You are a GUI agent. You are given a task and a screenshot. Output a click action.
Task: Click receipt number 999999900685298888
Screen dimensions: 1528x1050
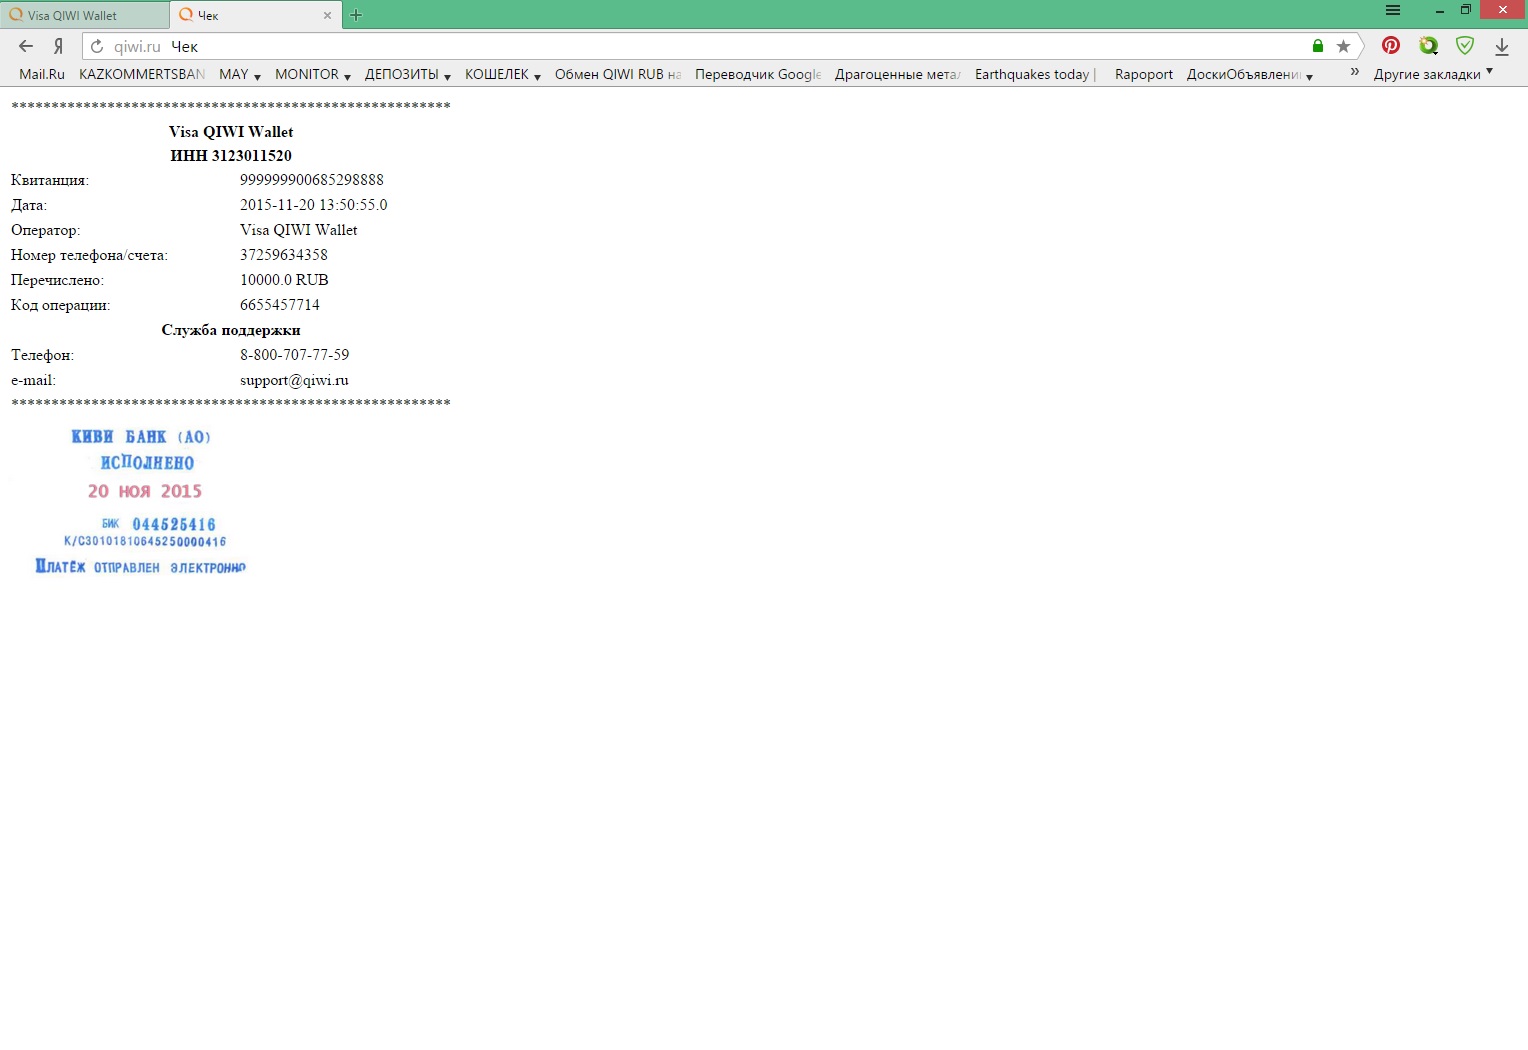(x=312, y=180)
